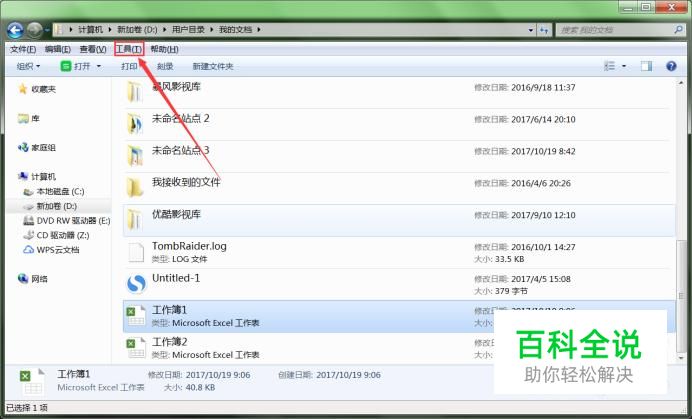Image resolution: width=692 pixels, height=419 pixels.
Task: Open the 查看(V) menu
Action: tap(93, 49)
